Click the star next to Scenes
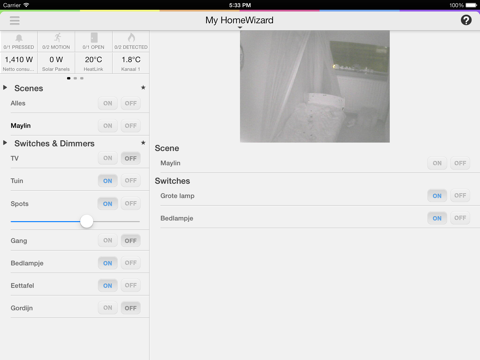480x360 pixels. 143,88
